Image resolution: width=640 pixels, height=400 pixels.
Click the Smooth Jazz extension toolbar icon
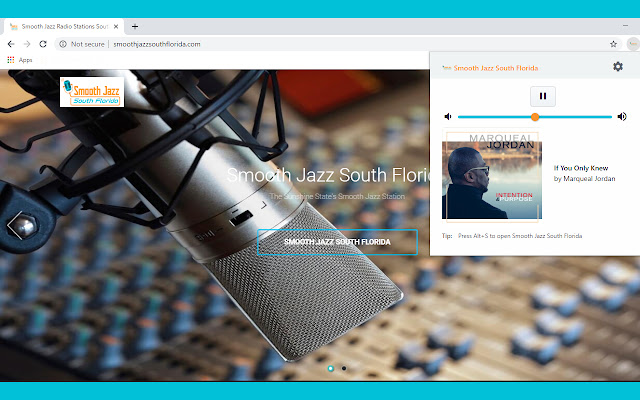633,44
